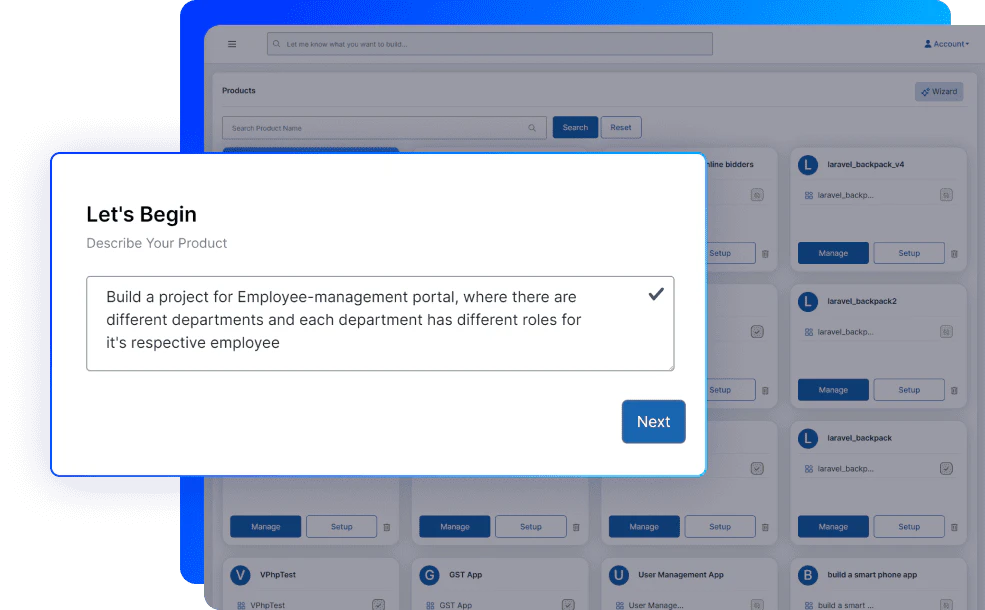
Task: Click the Next button in dialog
Action: (x=653, y=422)
